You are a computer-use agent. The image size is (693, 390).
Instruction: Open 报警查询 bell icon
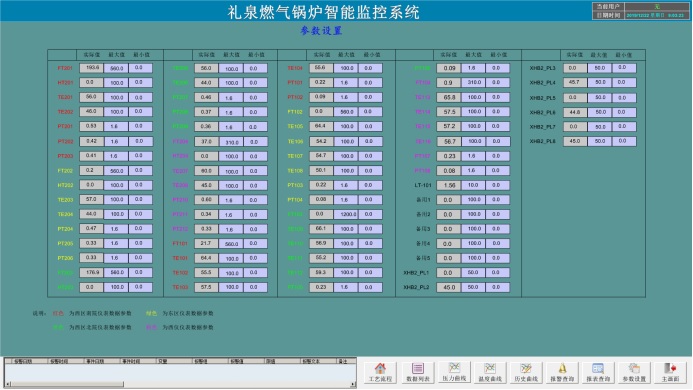pos(562,373)
